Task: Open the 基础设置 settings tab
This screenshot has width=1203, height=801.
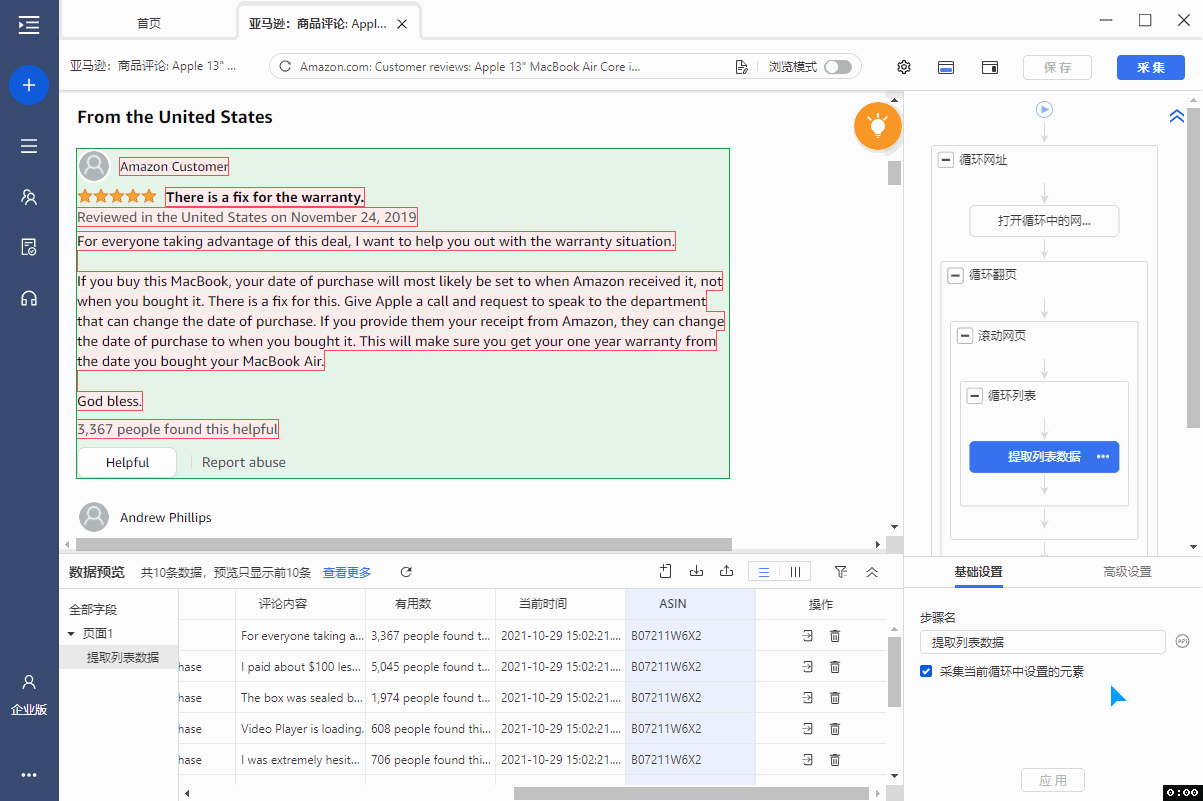Action: coord(978,572)
